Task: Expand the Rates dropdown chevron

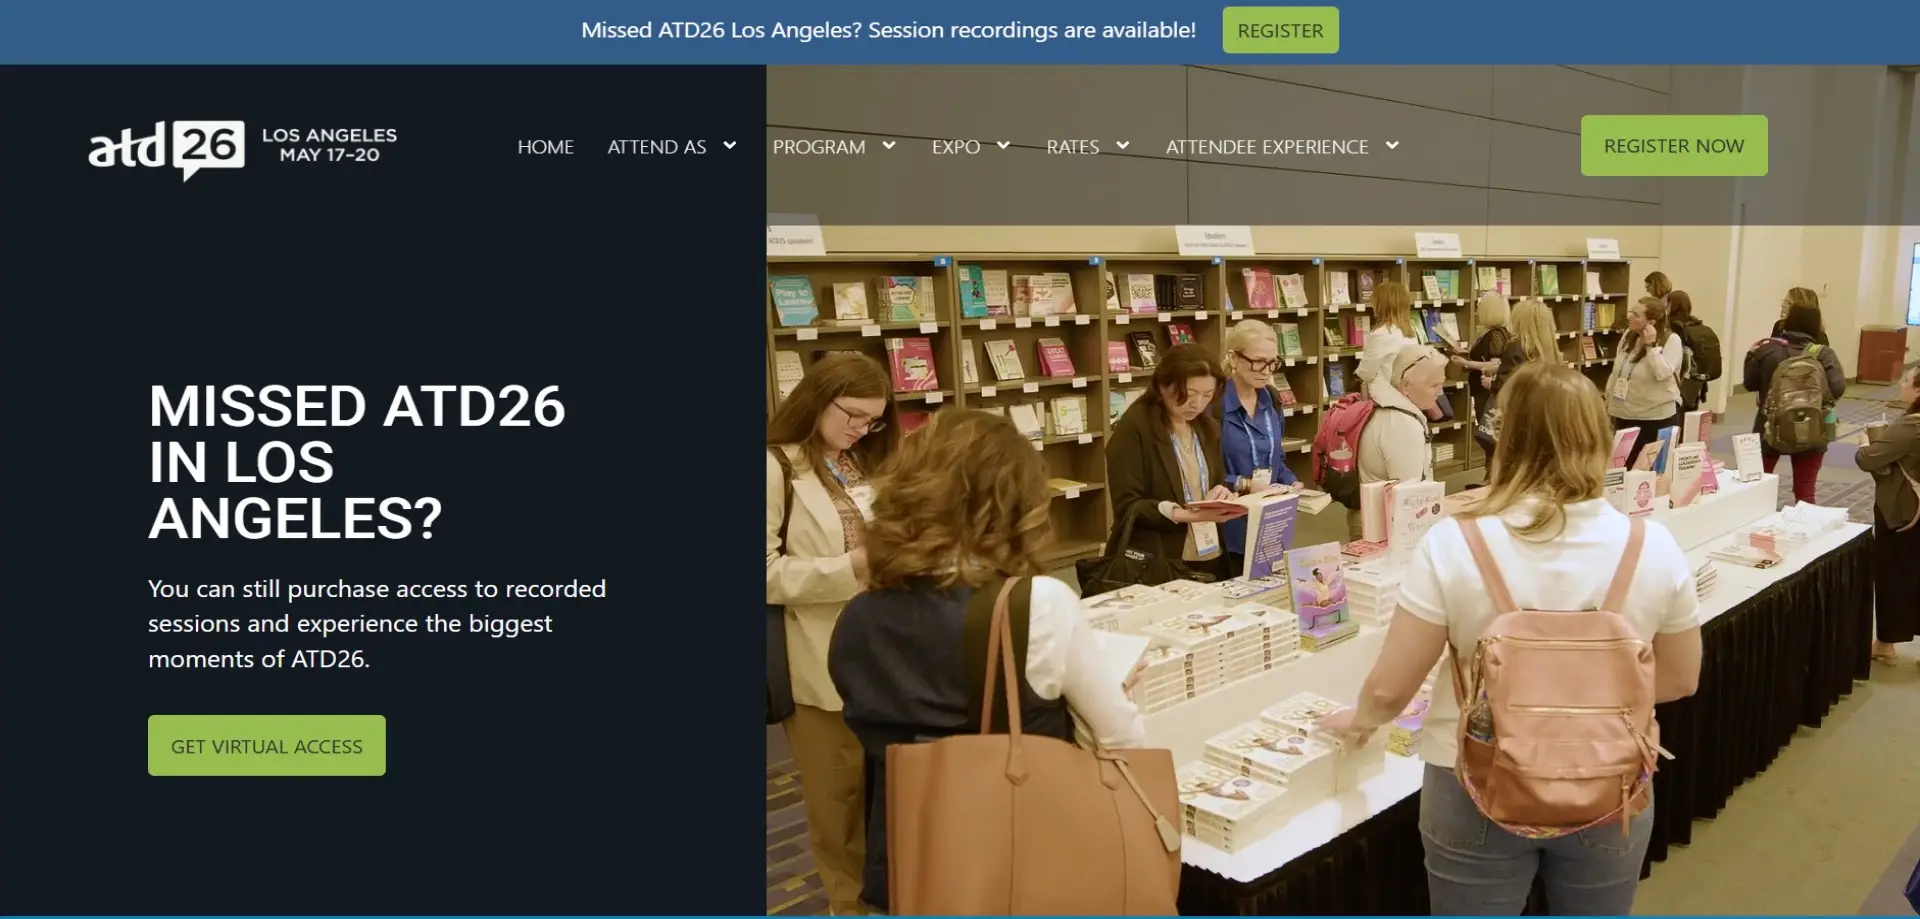Action: (1123, 146)
